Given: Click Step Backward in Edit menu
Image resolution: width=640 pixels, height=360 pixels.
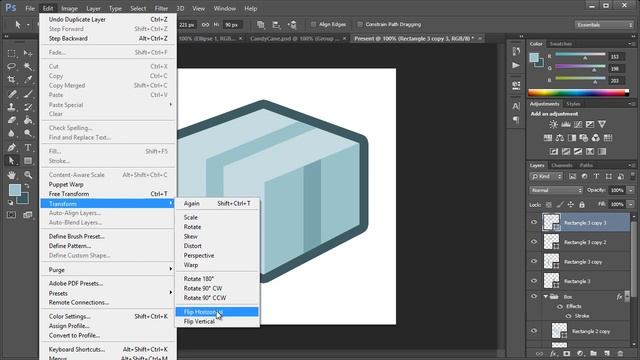Looking at the screenshot, I should click(108, 38).
